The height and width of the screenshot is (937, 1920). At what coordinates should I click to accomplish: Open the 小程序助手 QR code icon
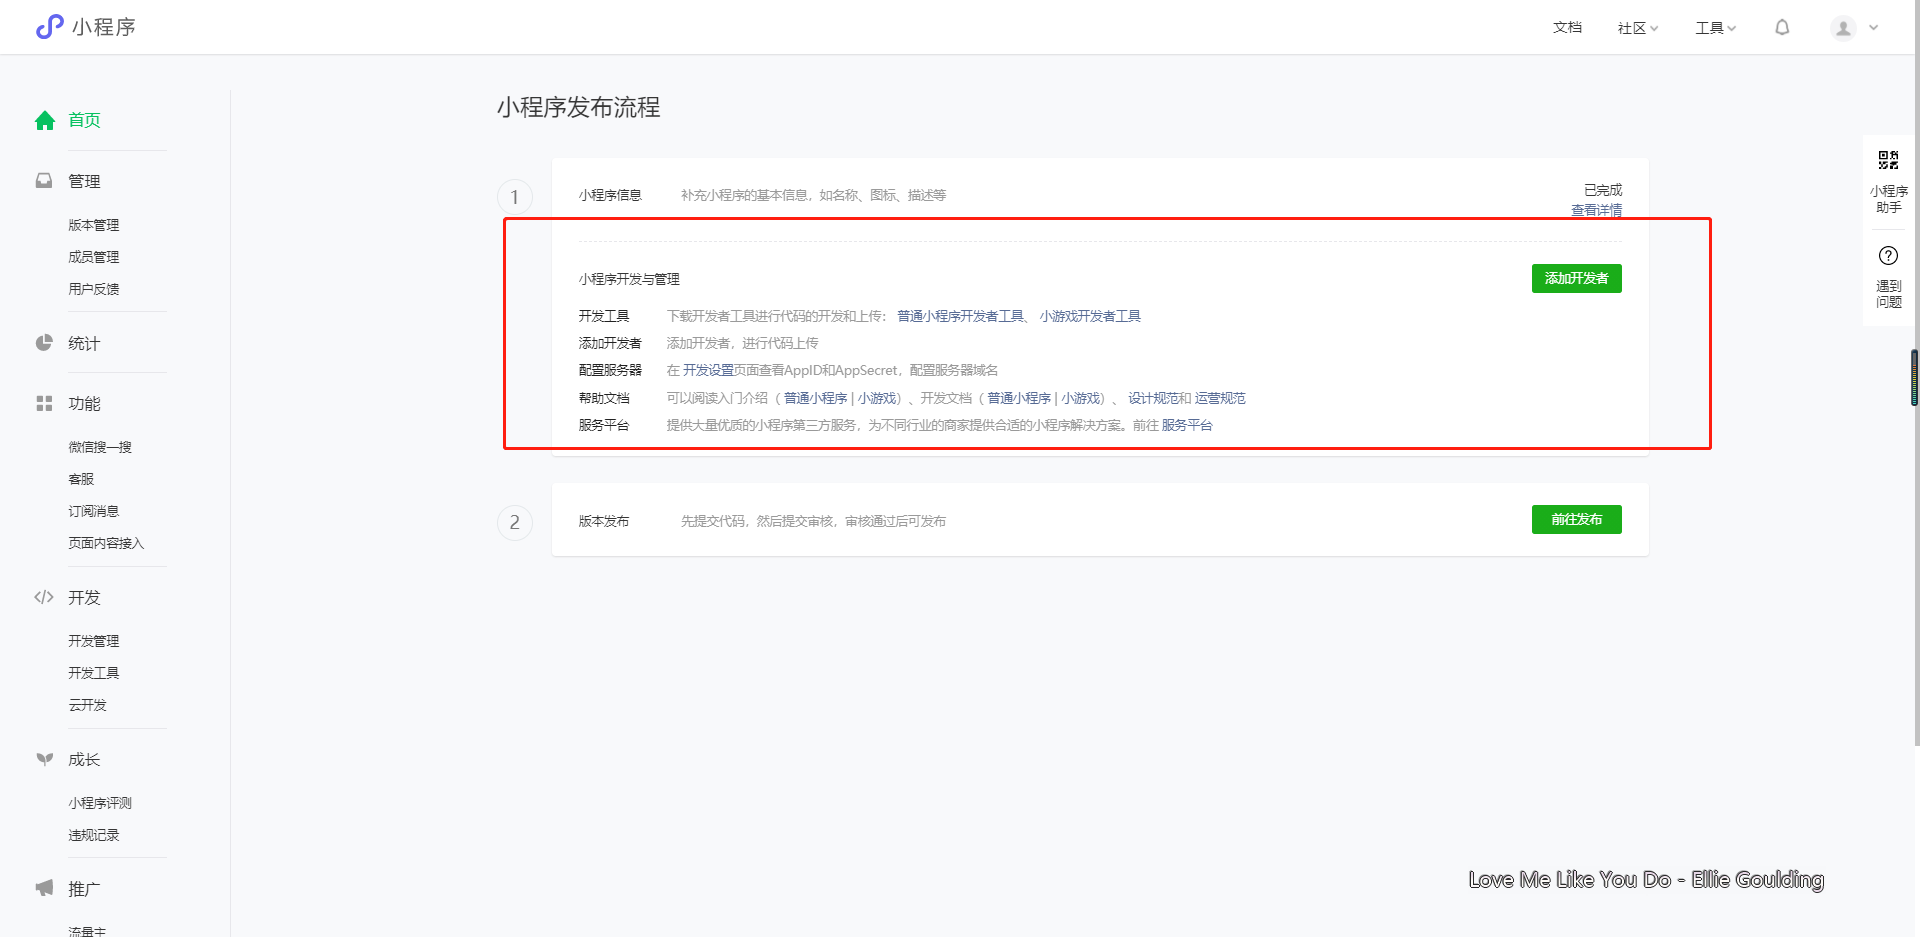(1888, 160)
